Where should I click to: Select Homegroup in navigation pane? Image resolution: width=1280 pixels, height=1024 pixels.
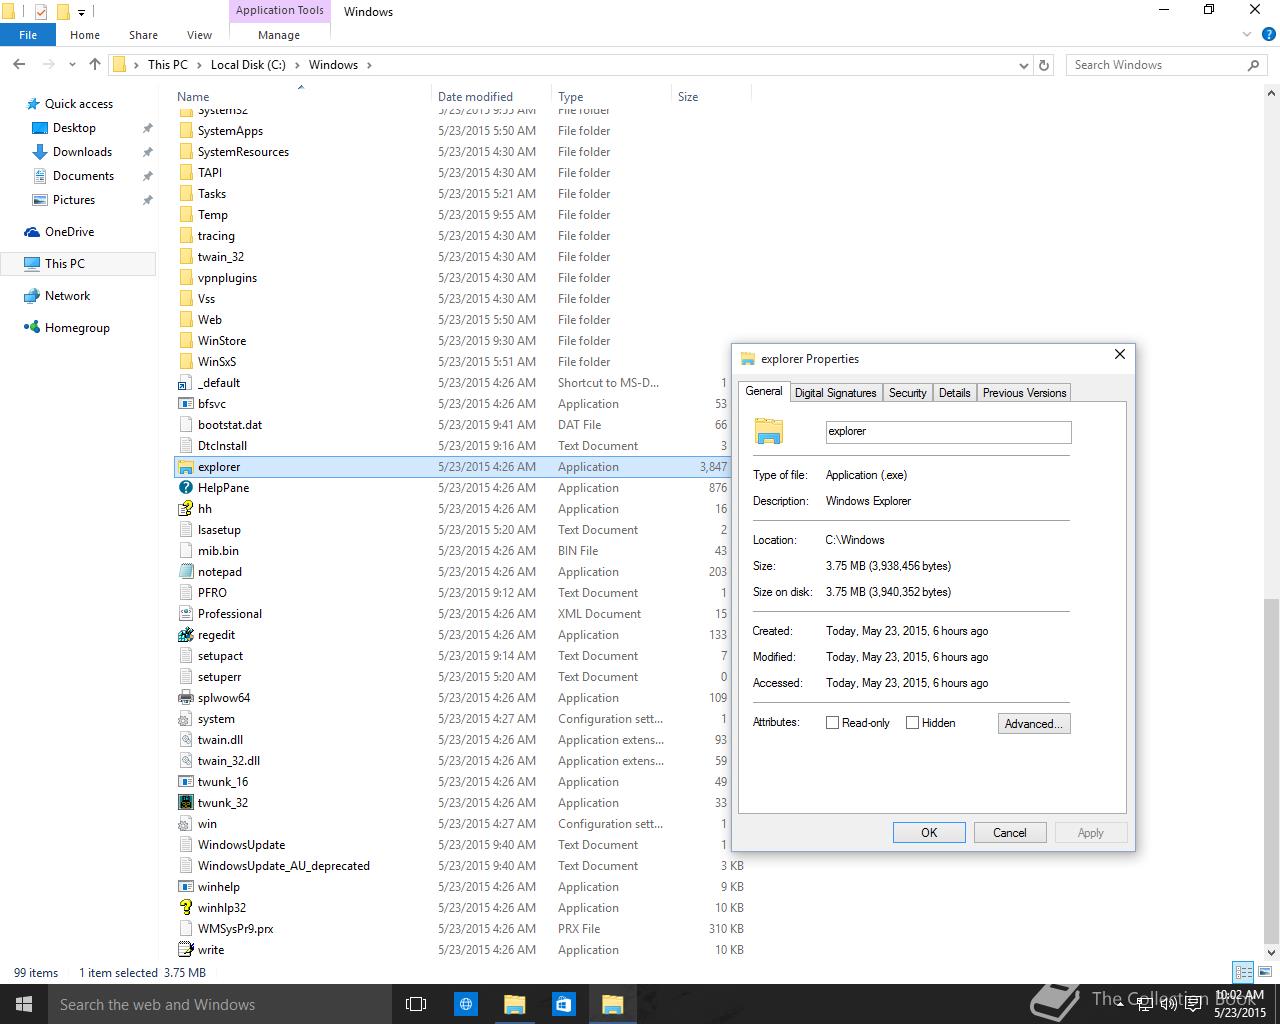[x=77, y=328]
